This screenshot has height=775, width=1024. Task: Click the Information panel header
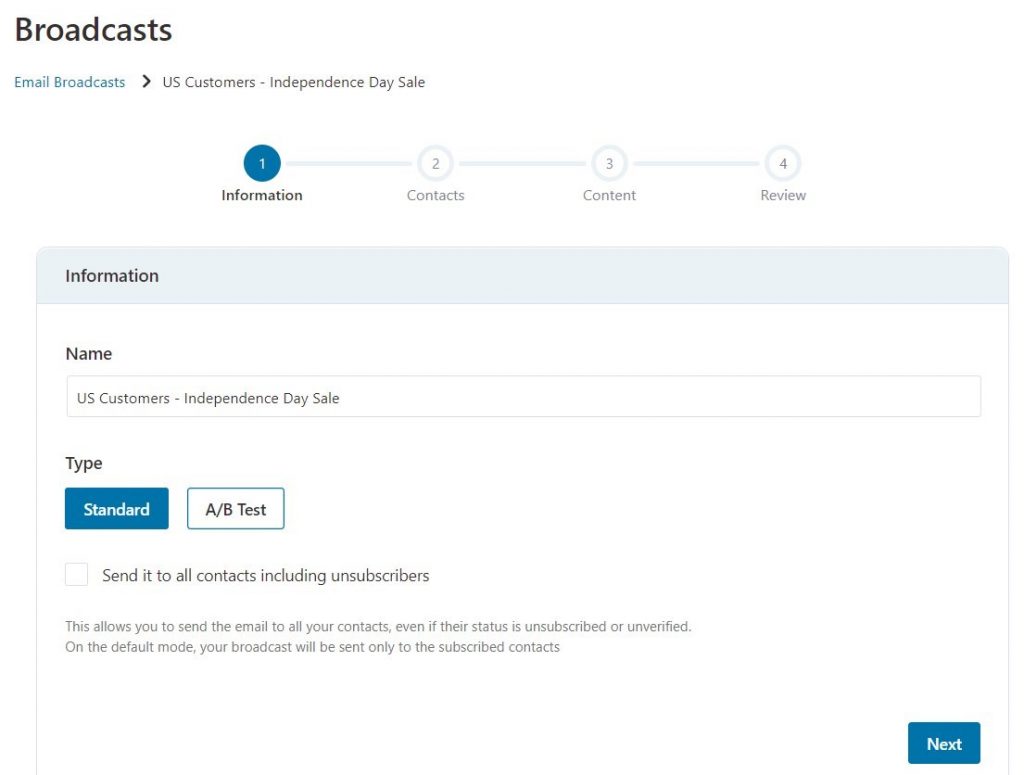pyautogui.click(x=522, y=276)
